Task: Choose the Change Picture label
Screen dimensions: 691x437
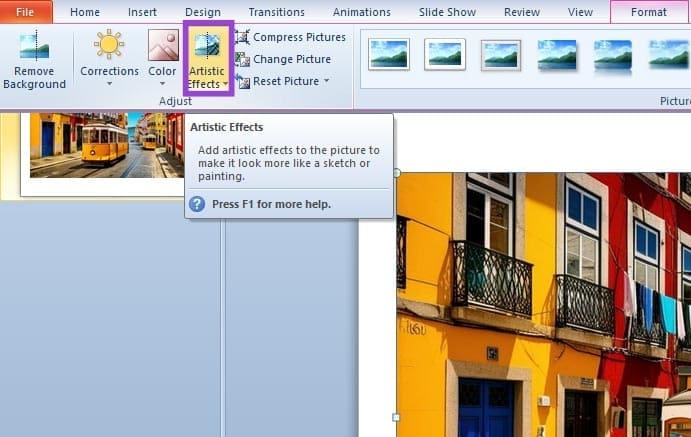Action: point(292,59)
